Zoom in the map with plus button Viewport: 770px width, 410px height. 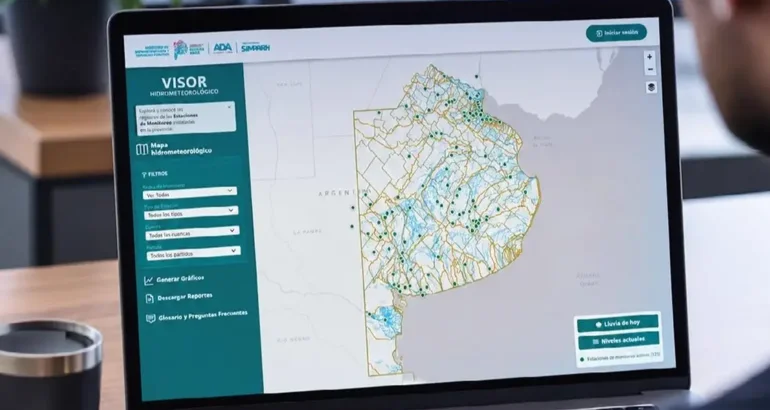click(x=650, y=57)
